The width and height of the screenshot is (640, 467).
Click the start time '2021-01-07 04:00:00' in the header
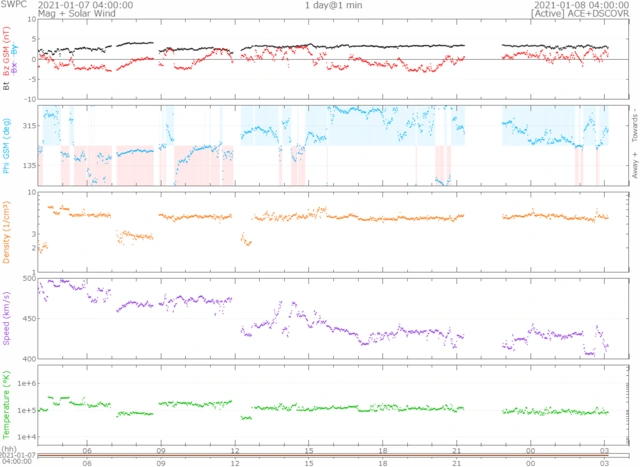tap(85, 5)
